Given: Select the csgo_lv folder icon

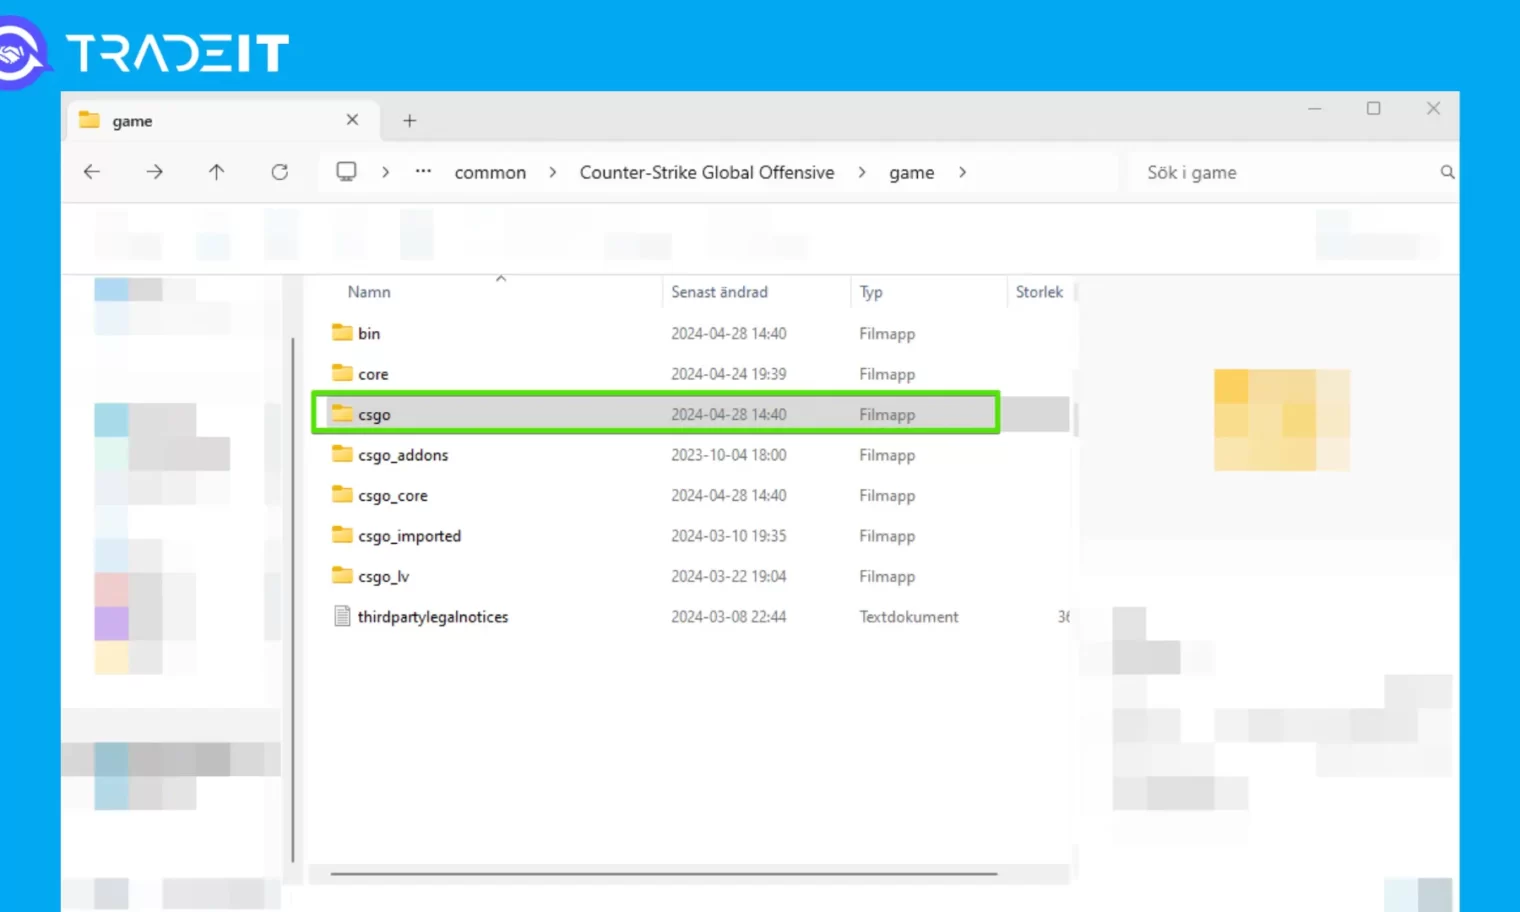Looking at the screenshot, I should click(x=342, y=575).
